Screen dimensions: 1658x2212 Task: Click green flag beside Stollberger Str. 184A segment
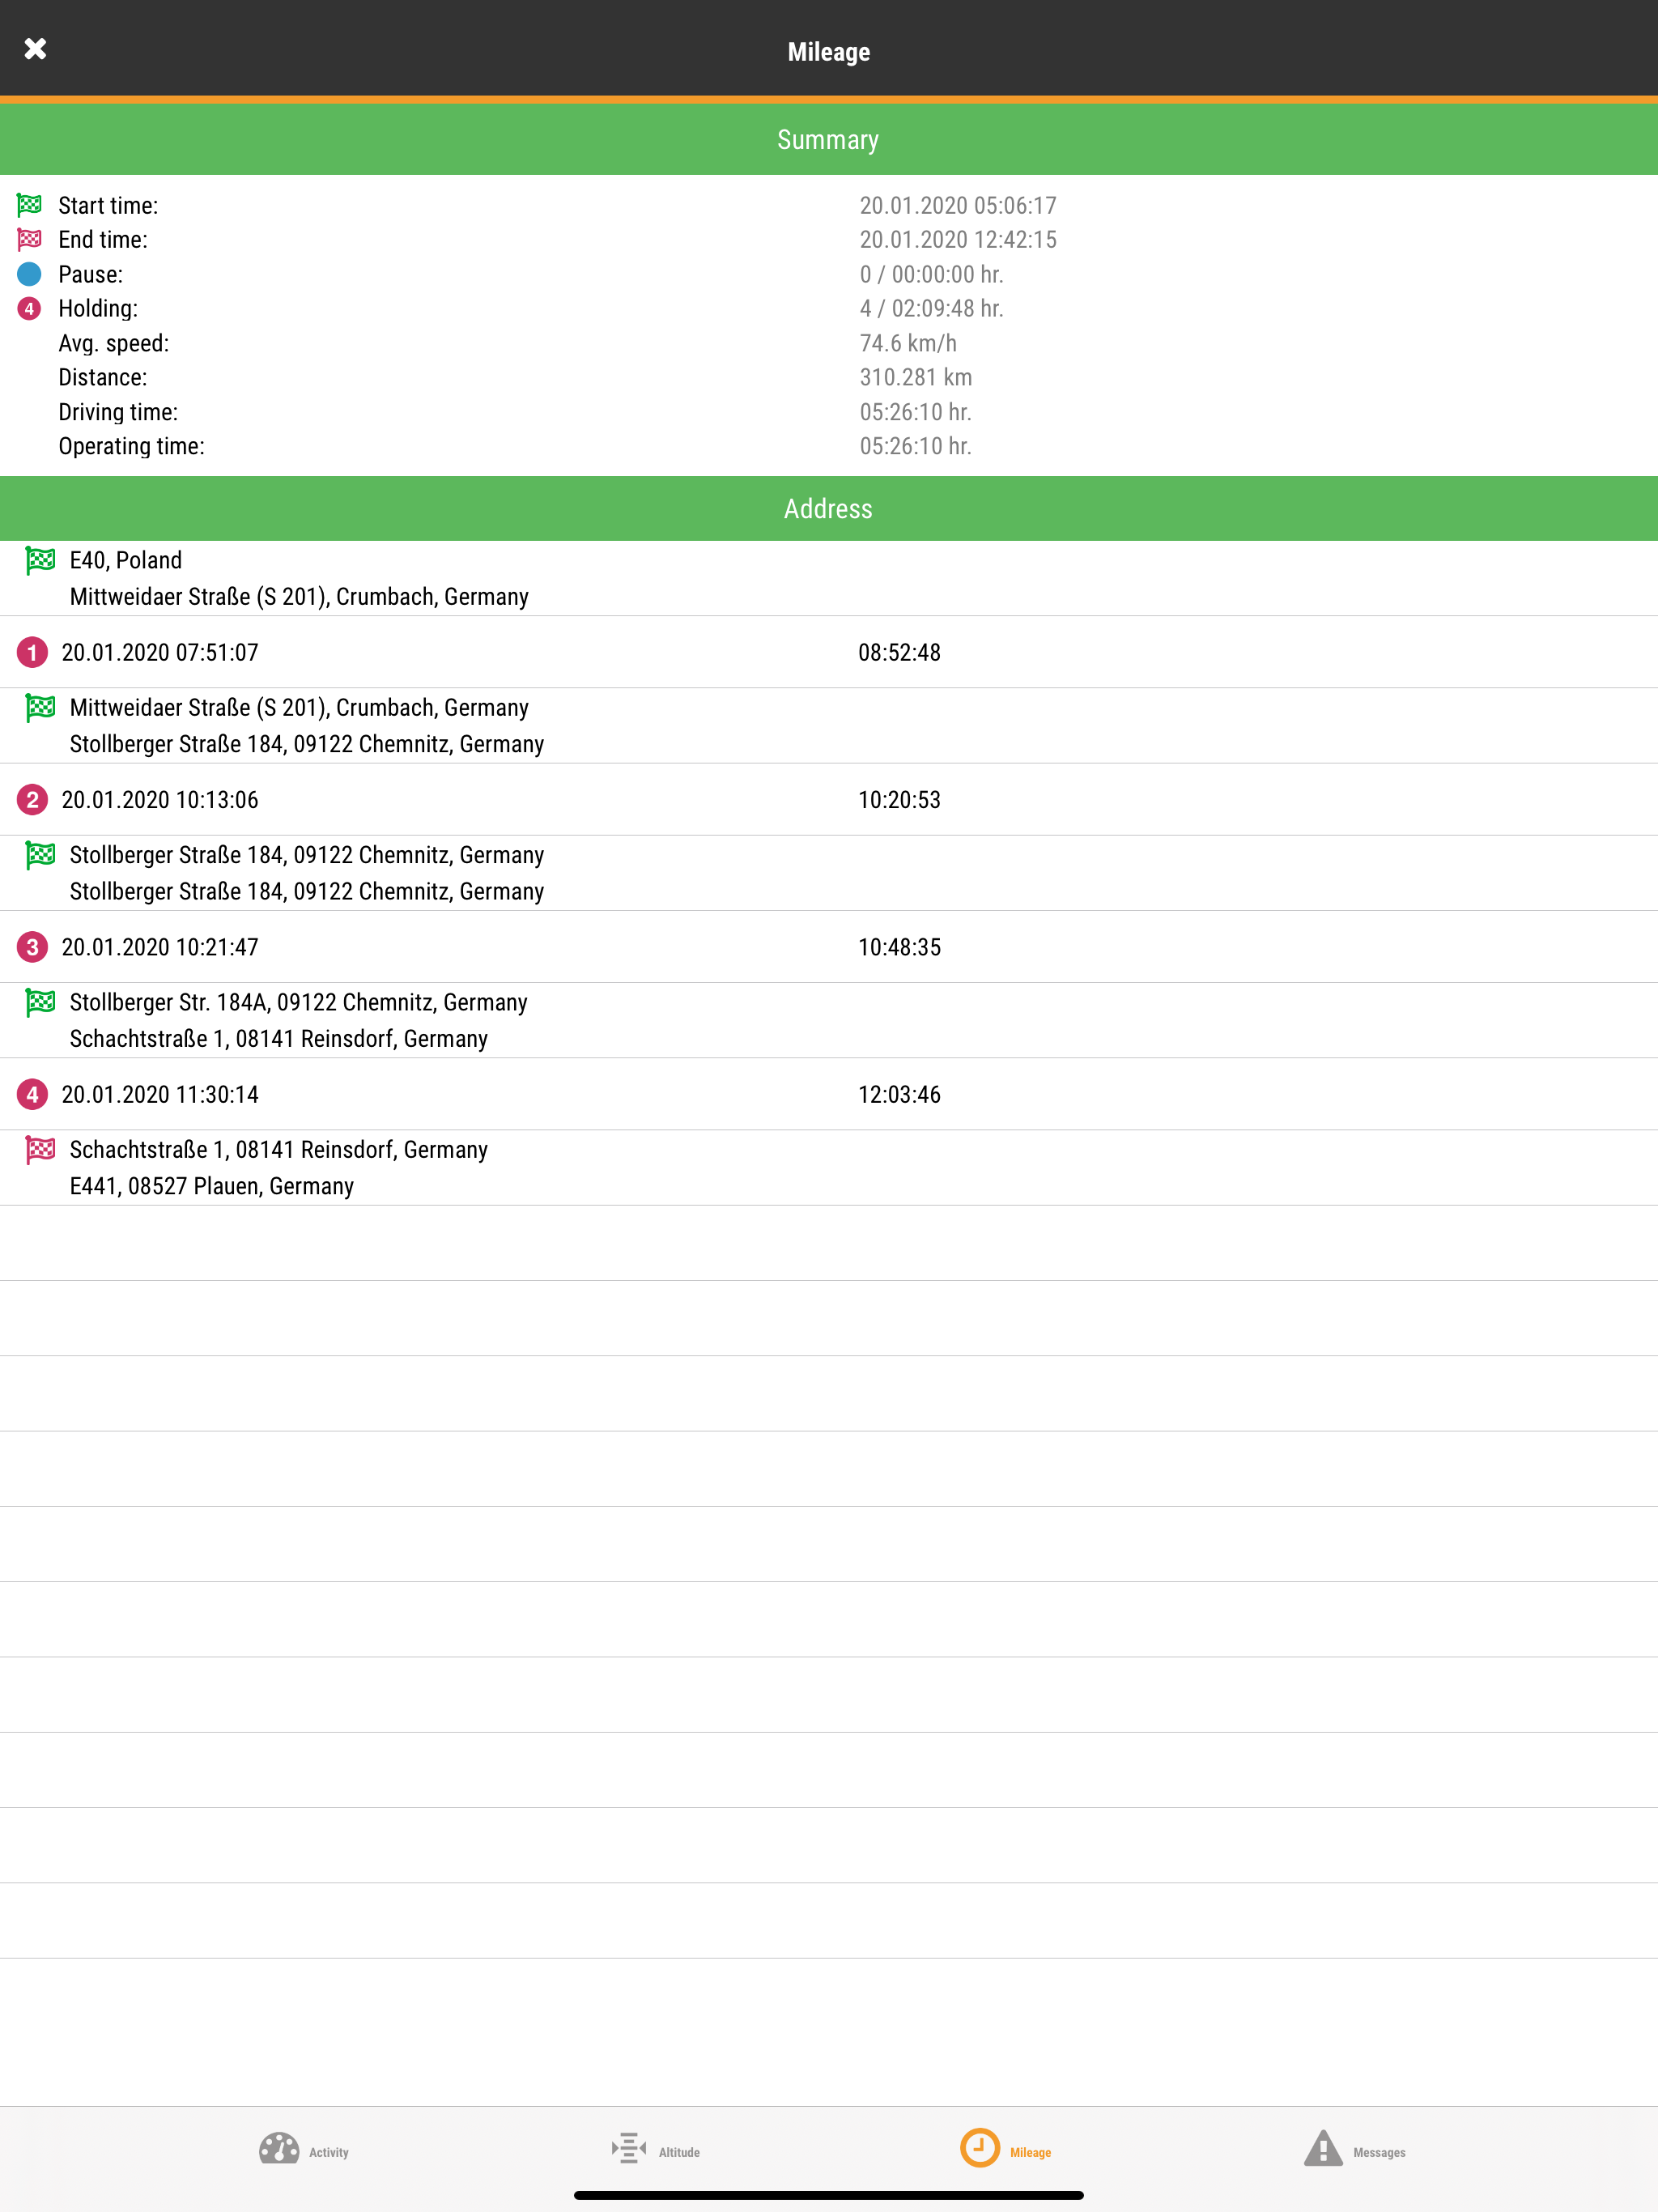tap(40, 1002)
